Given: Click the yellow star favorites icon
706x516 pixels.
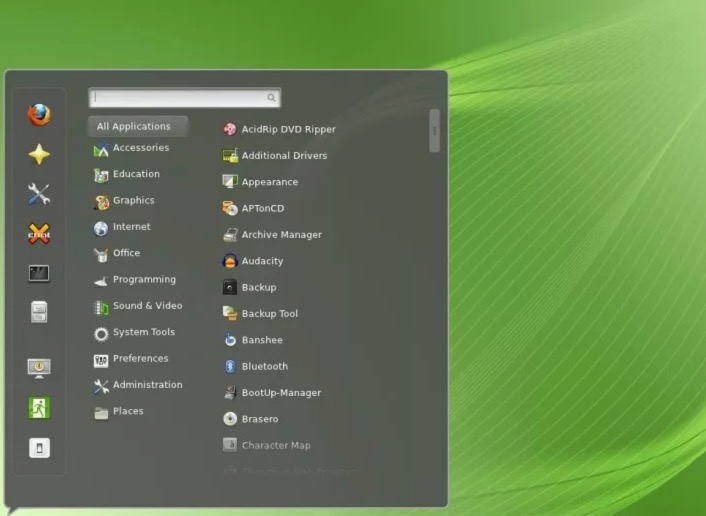Looking at the screenshot, I should (x=39, y=154).
